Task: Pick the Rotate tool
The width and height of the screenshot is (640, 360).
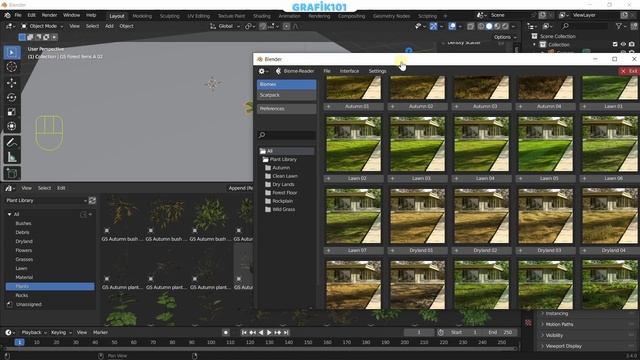Action: pos(11,97)
